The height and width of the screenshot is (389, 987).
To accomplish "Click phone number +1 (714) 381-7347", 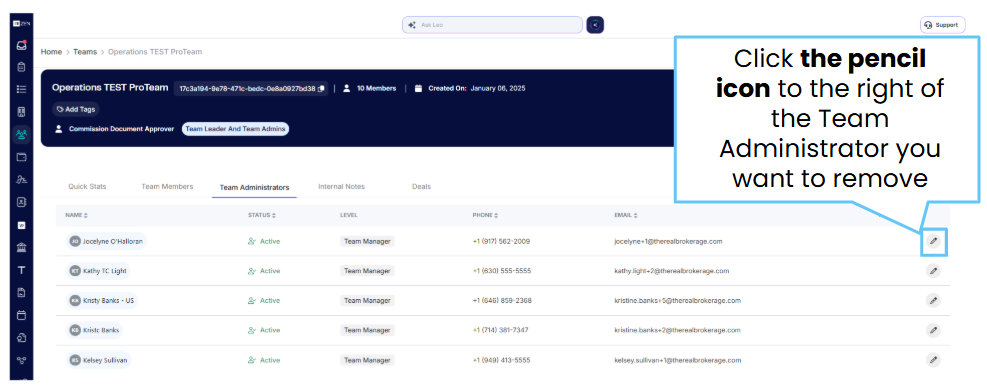I will point(500,330).
